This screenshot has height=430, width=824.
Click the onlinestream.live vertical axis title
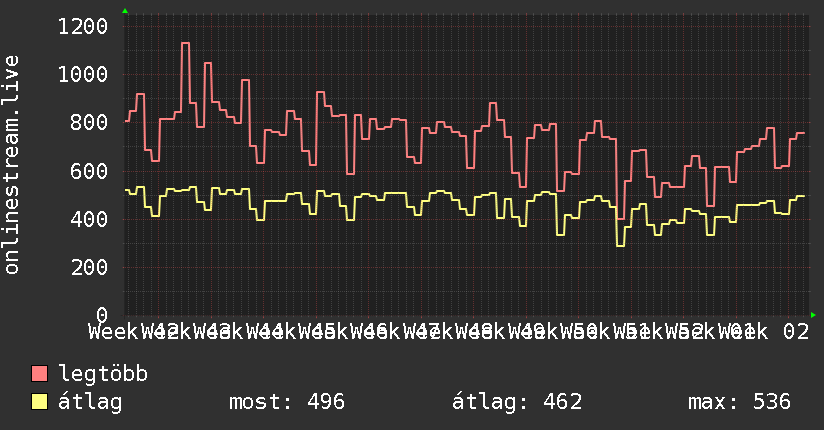12,165
